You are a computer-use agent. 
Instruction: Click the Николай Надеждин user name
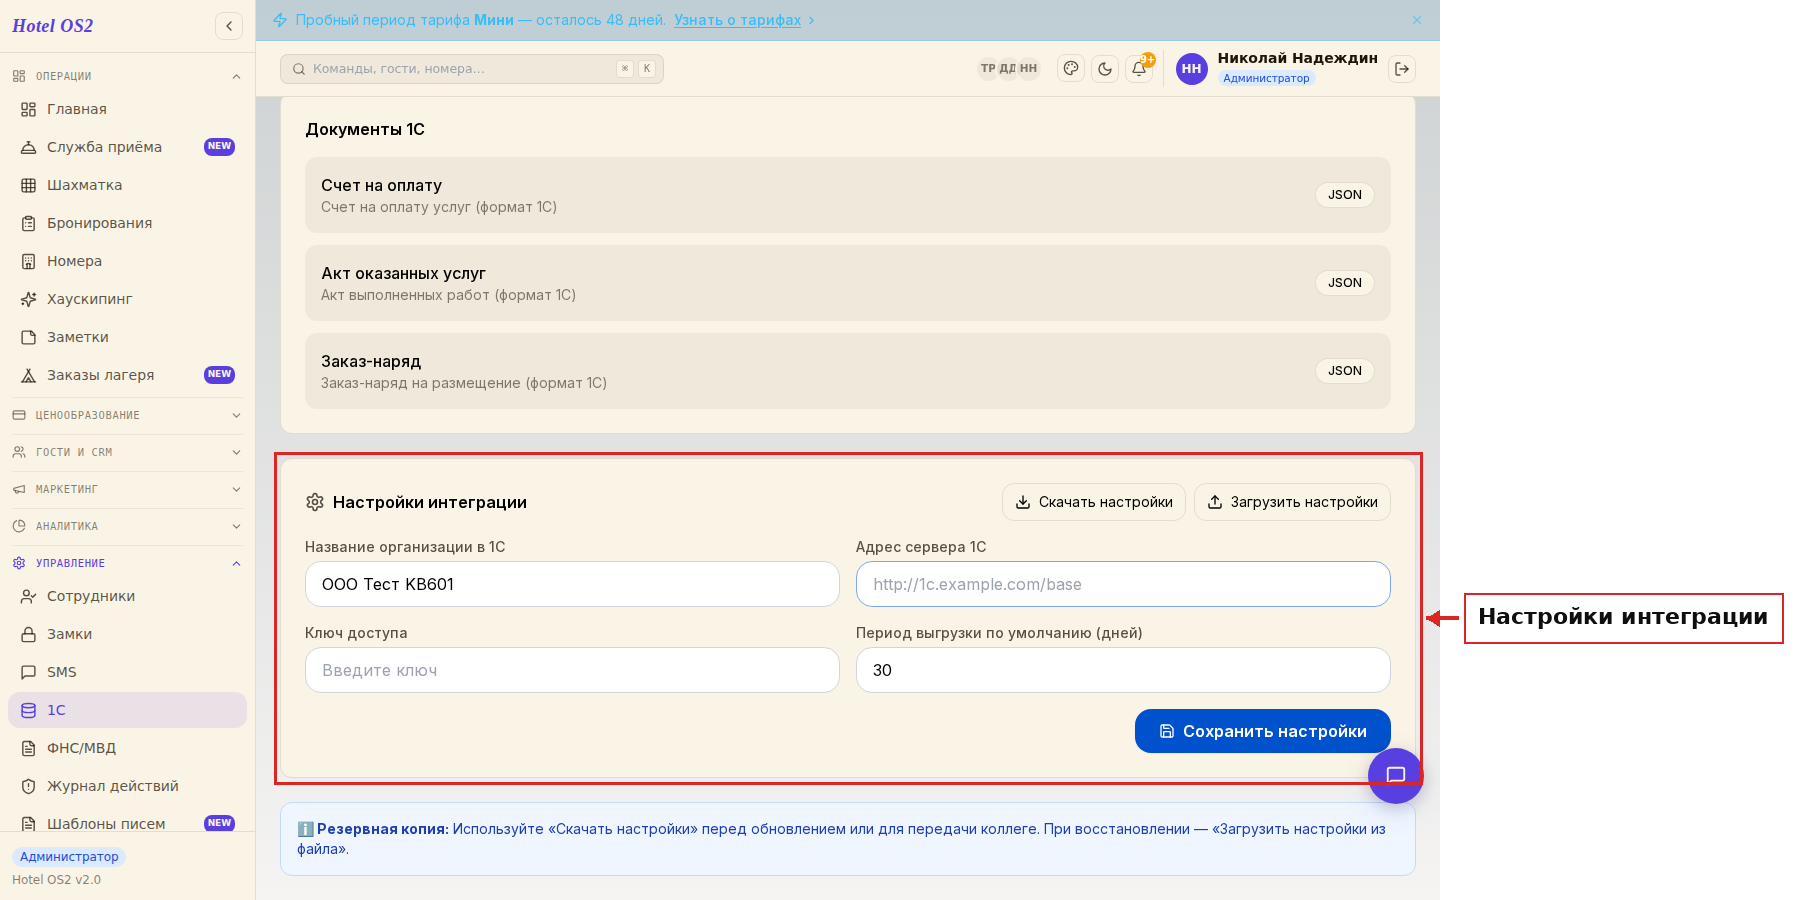pos(1297,58)
